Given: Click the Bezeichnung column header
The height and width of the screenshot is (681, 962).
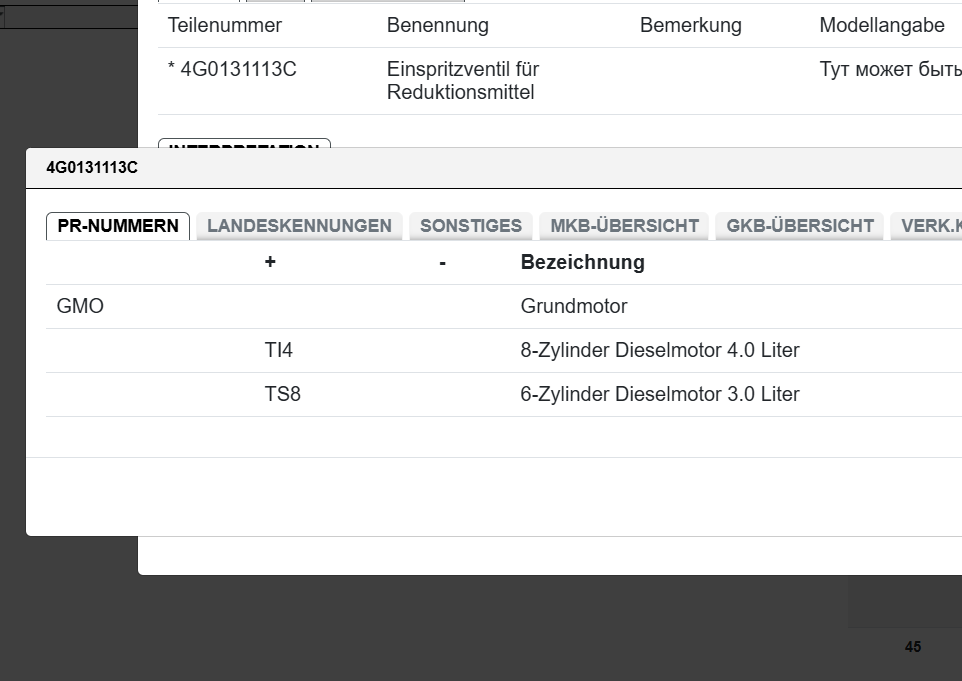Looking at the screenshot, I should click(581, 262).
